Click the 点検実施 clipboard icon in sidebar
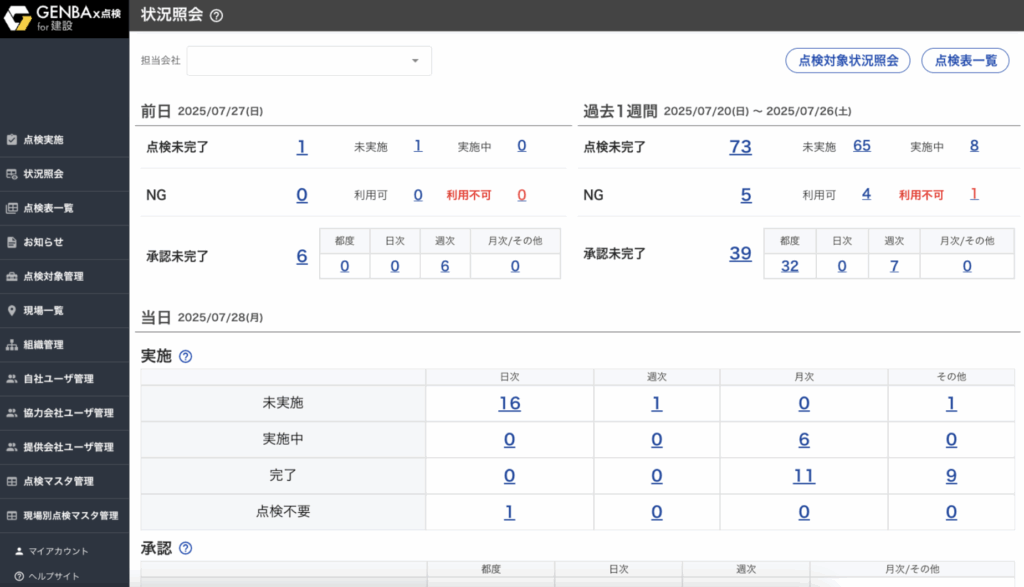1024x587 pixels. [x=12, y=140]
